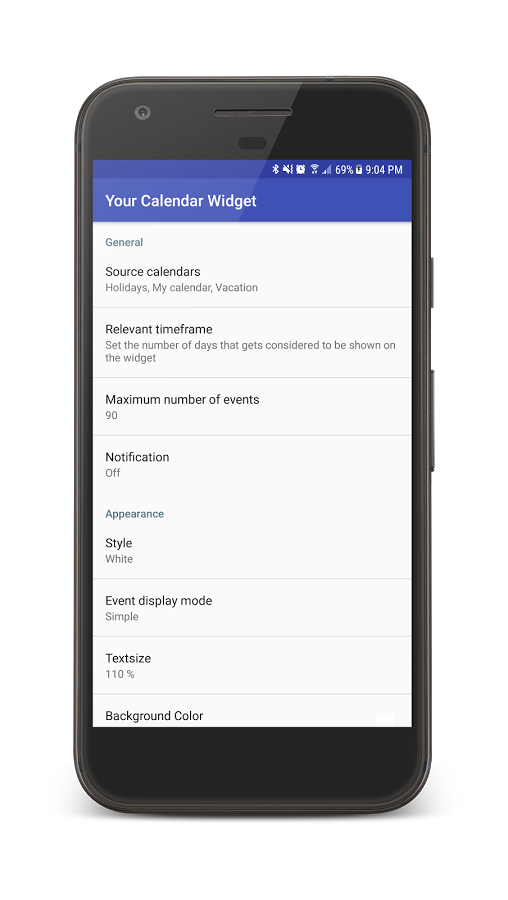Tap the Appearance section header
The height and width of the screenshot is (900, 508).
(134, 514)
